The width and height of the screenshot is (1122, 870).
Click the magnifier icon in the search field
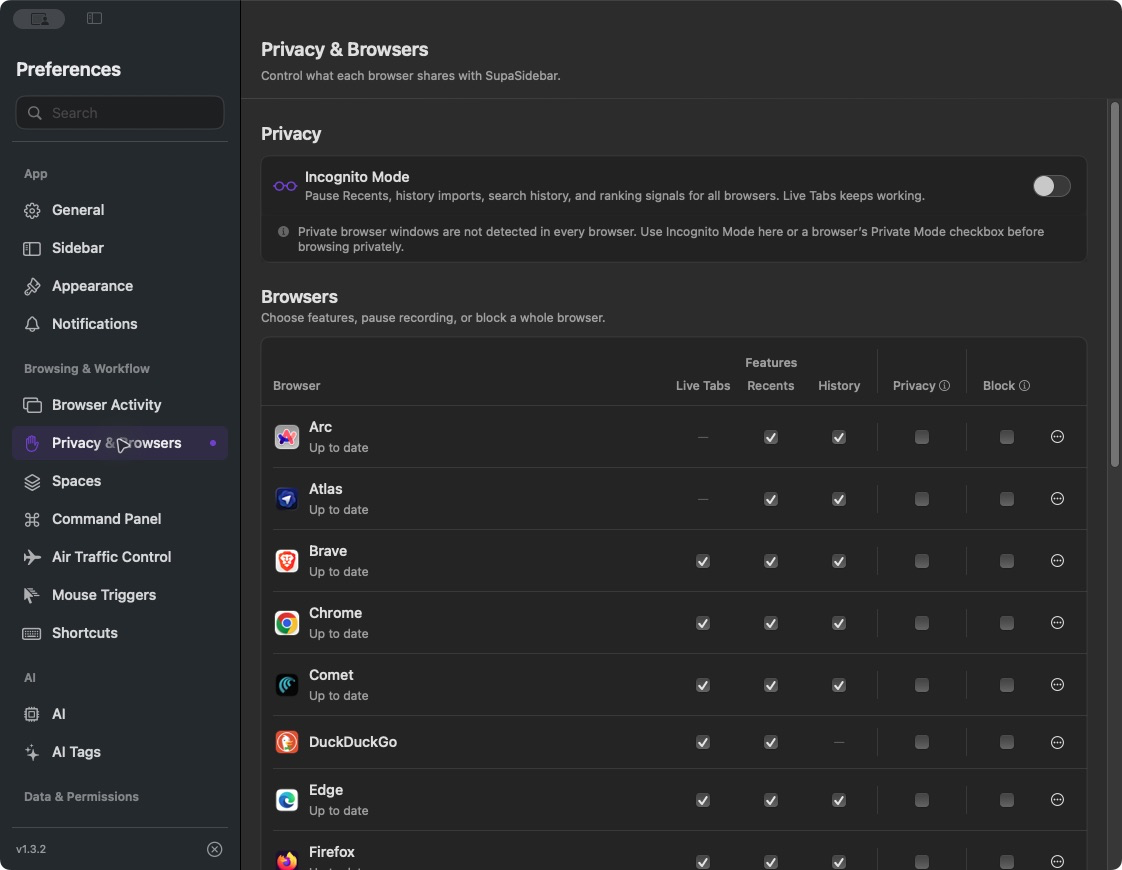tap(34, 113)
